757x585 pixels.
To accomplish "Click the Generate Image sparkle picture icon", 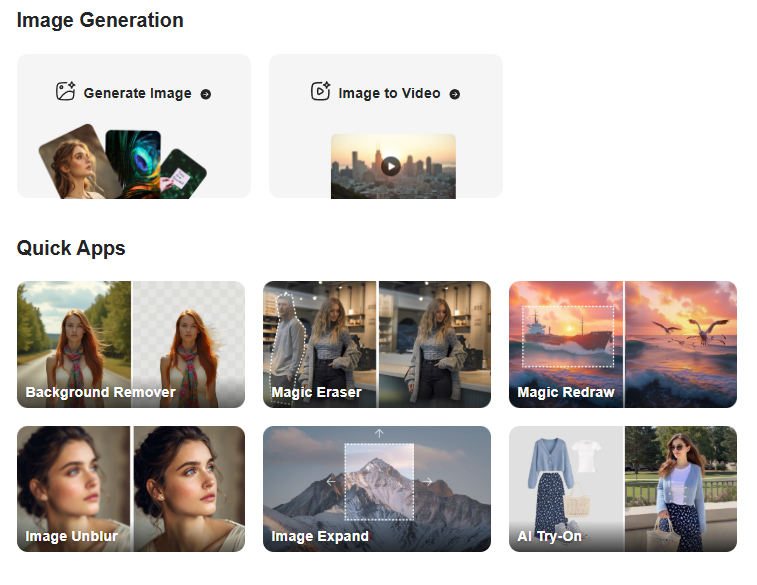I will point(66,93).
